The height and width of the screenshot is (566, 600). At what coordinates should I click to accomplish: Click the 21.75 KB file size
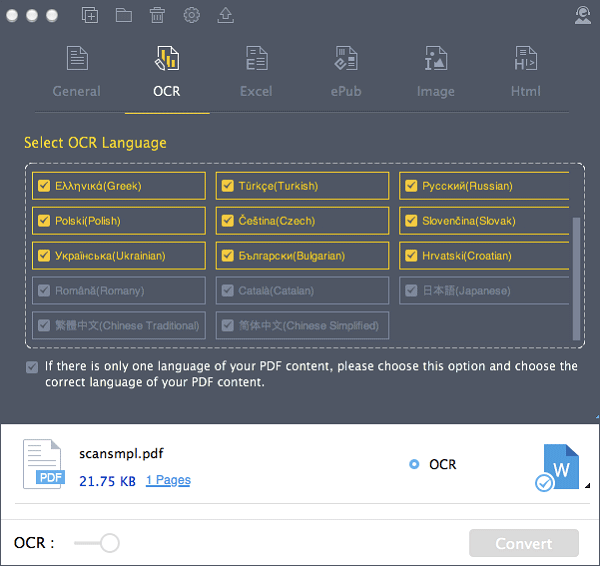tap(107, 481)
